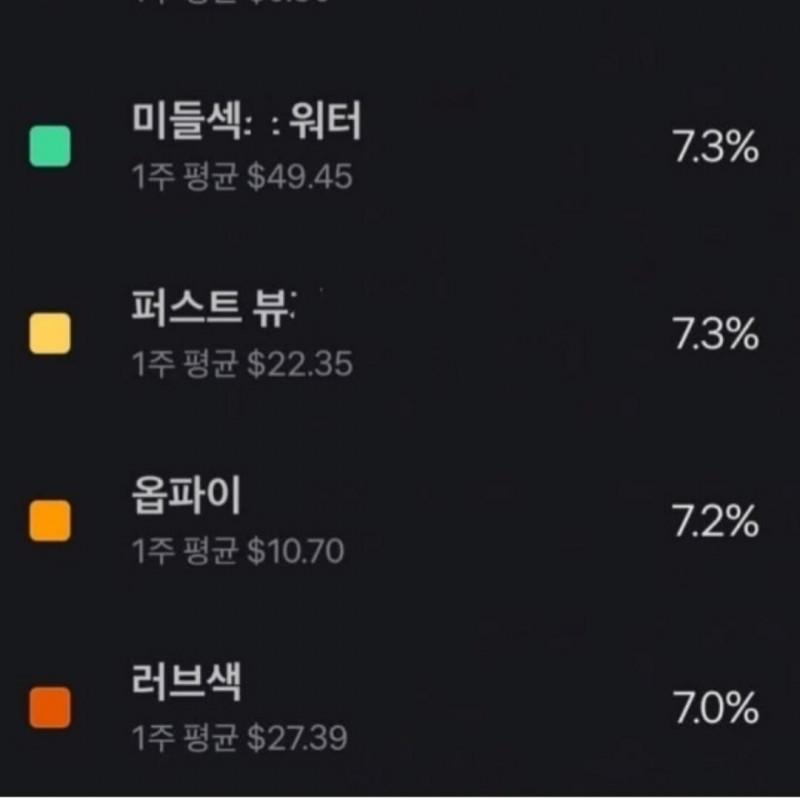Click the $22.35 average price
The height and width of the screenshot is (800, 800).
click(299, 365)
